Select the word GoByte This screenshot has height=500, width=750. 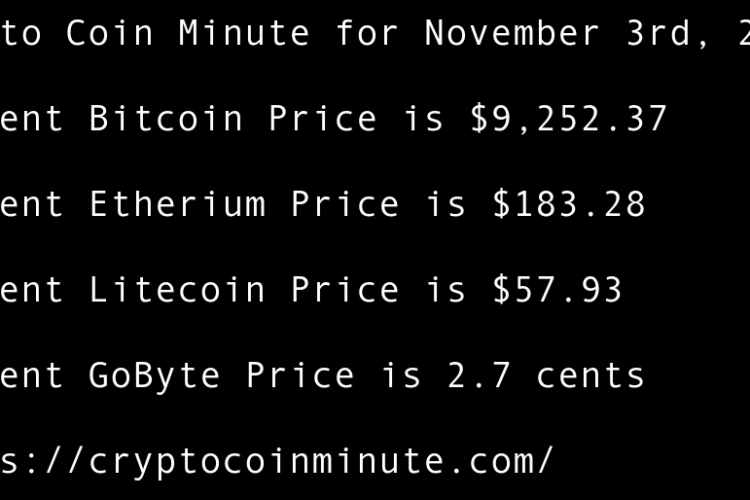(x=155, y=376)
